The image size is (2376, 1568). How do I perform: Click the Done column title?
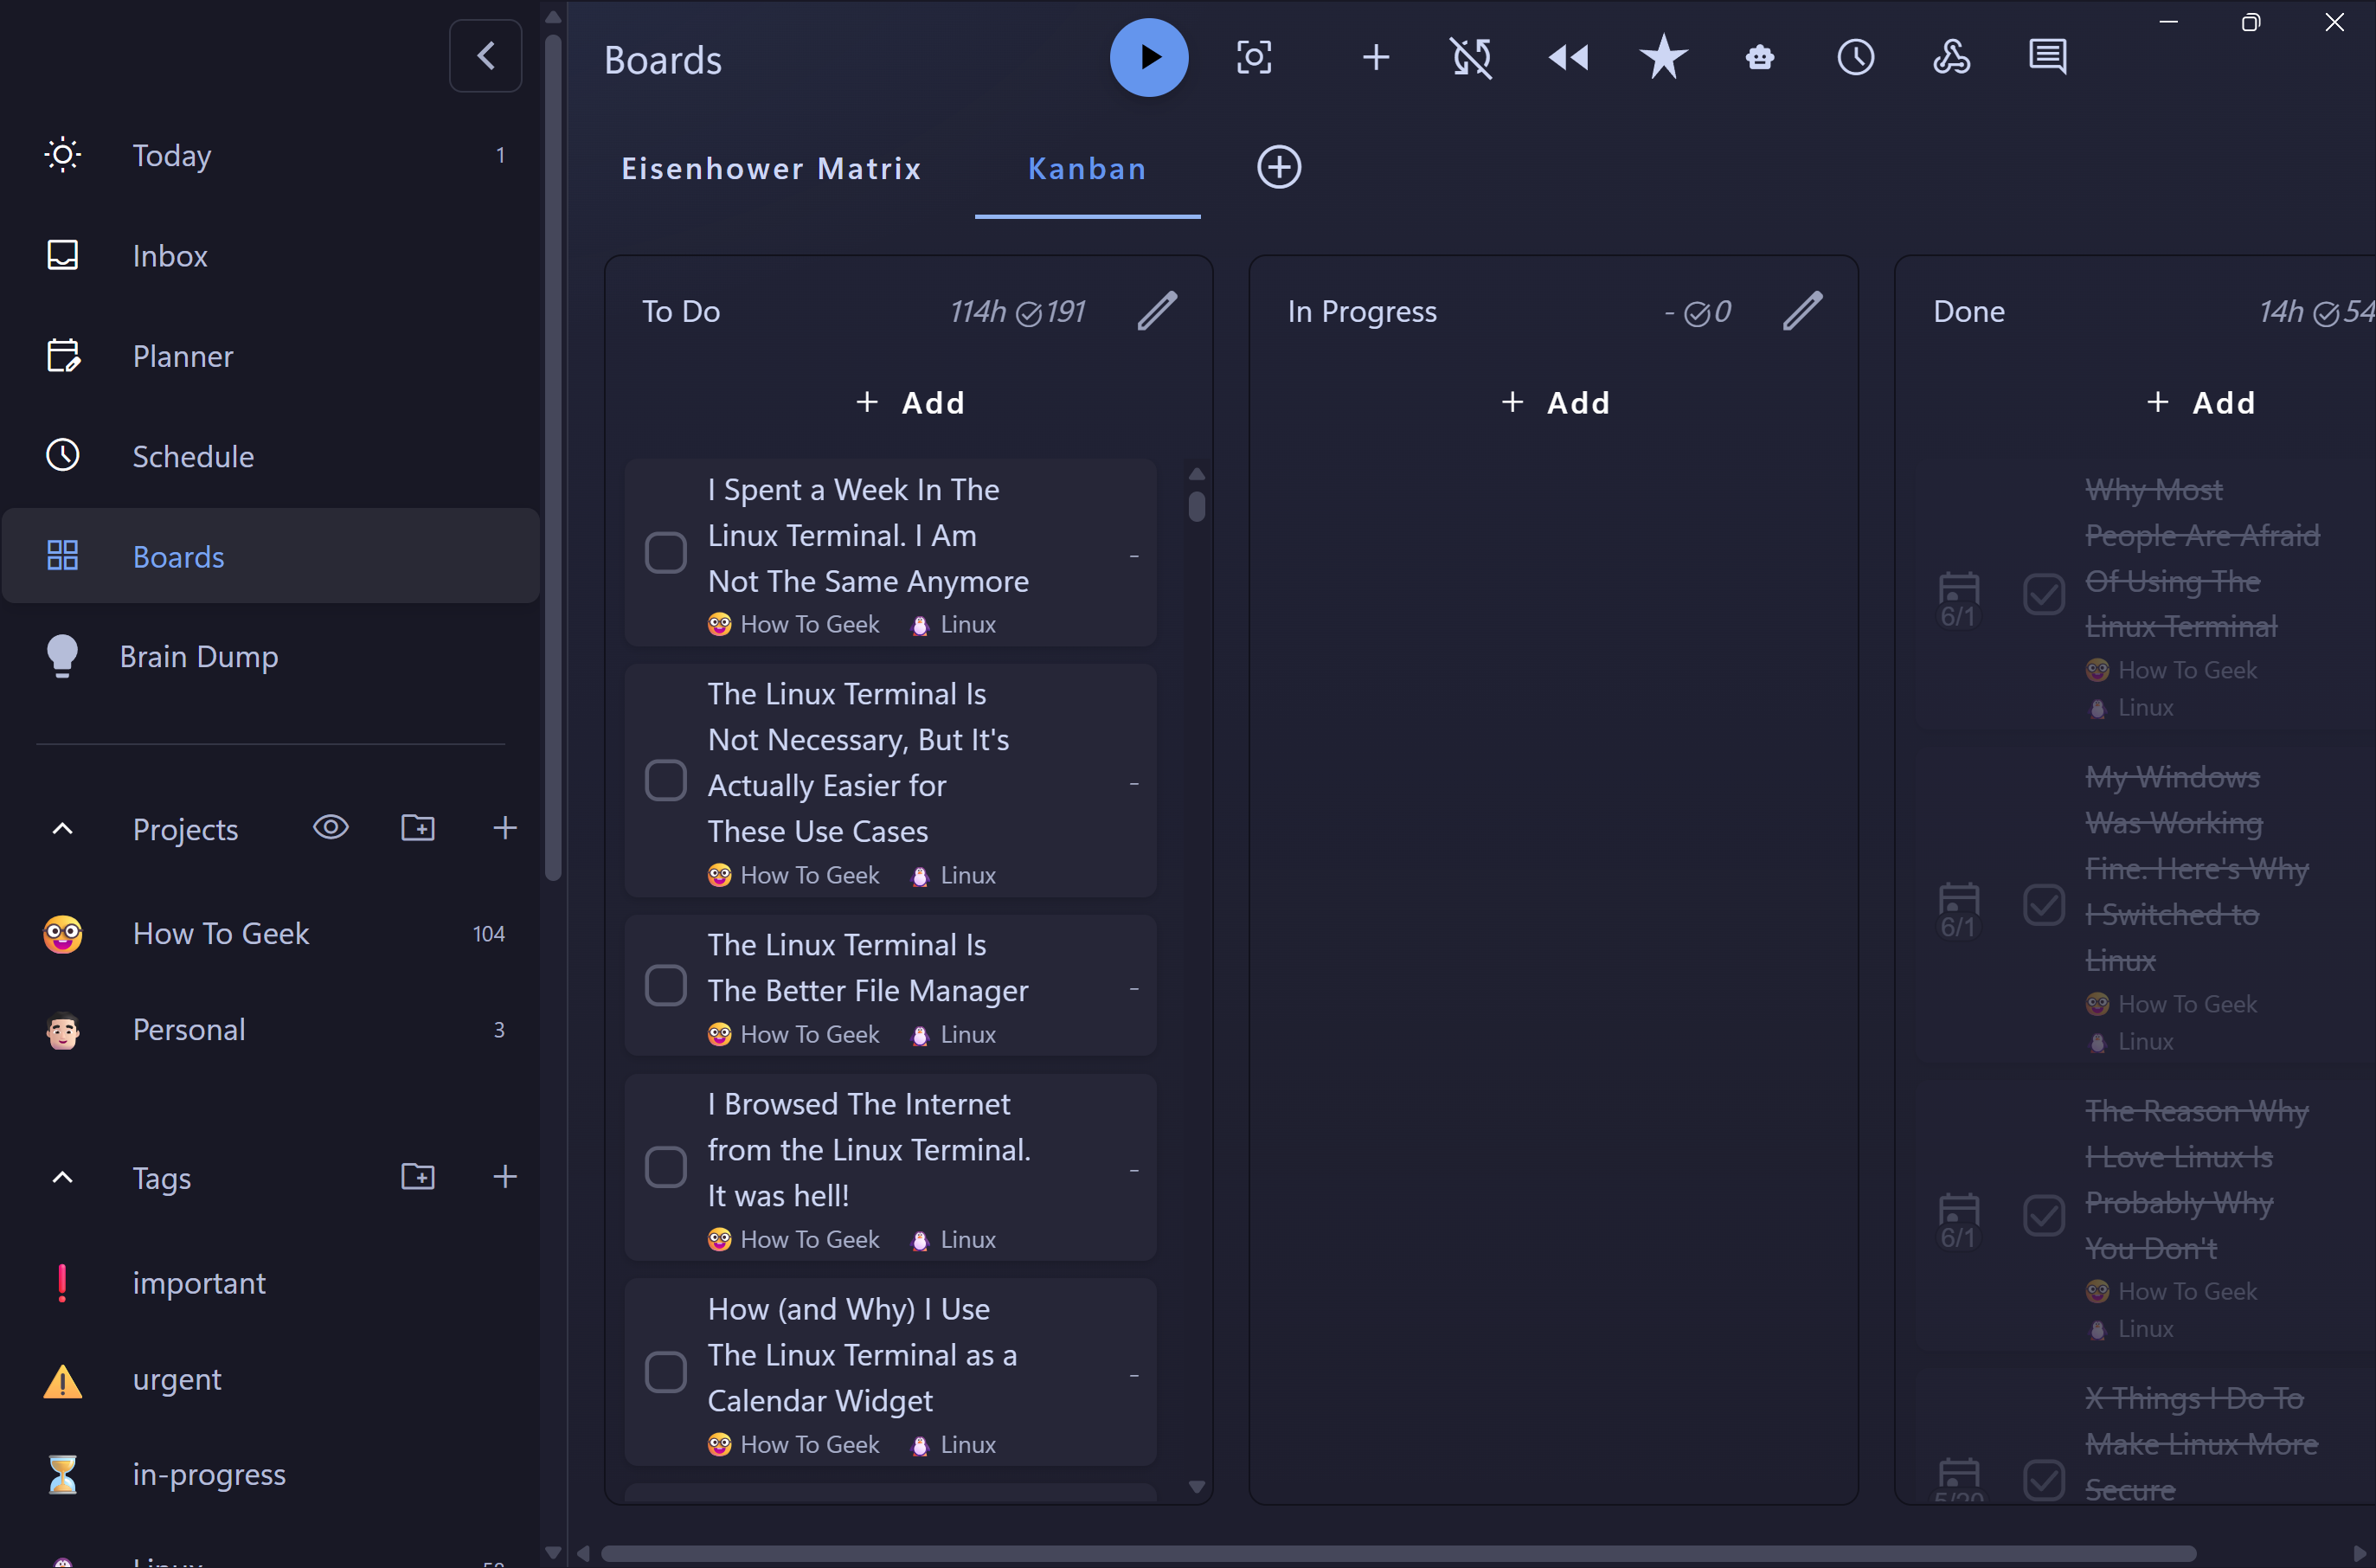tap(1969, 312)
